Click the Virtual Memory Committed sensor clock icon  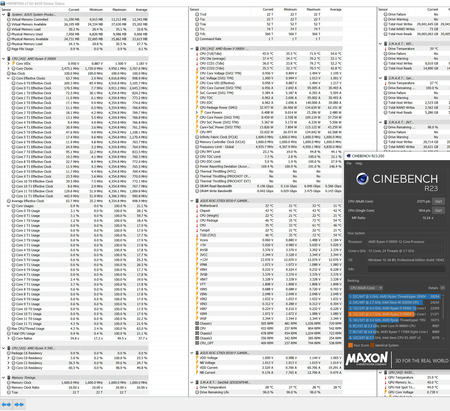pyautogui.click(x=9, y=19)
